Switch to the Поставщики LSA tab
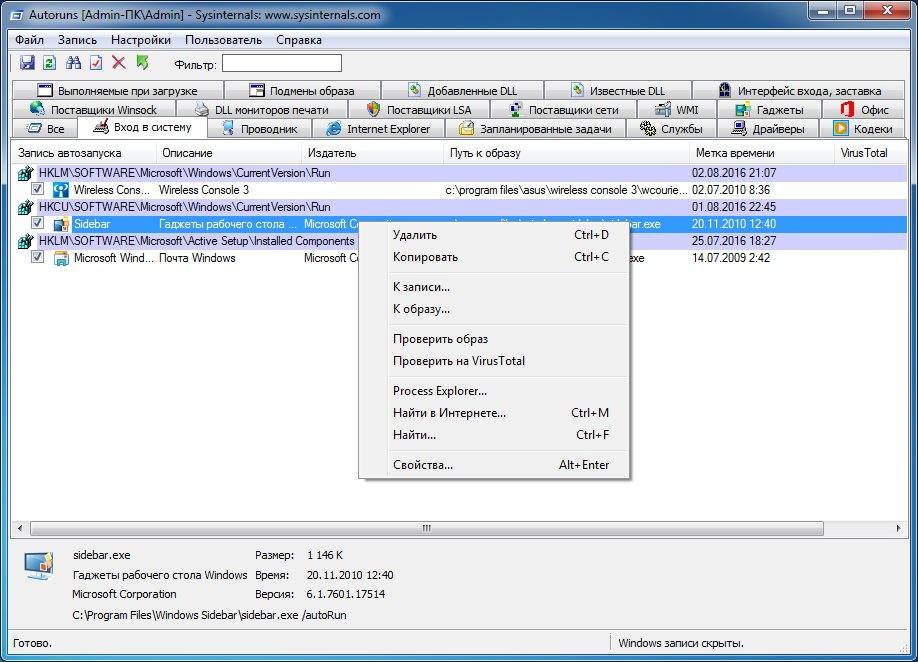This screenshot has height=662, width=918. click(x=419, y=109)
